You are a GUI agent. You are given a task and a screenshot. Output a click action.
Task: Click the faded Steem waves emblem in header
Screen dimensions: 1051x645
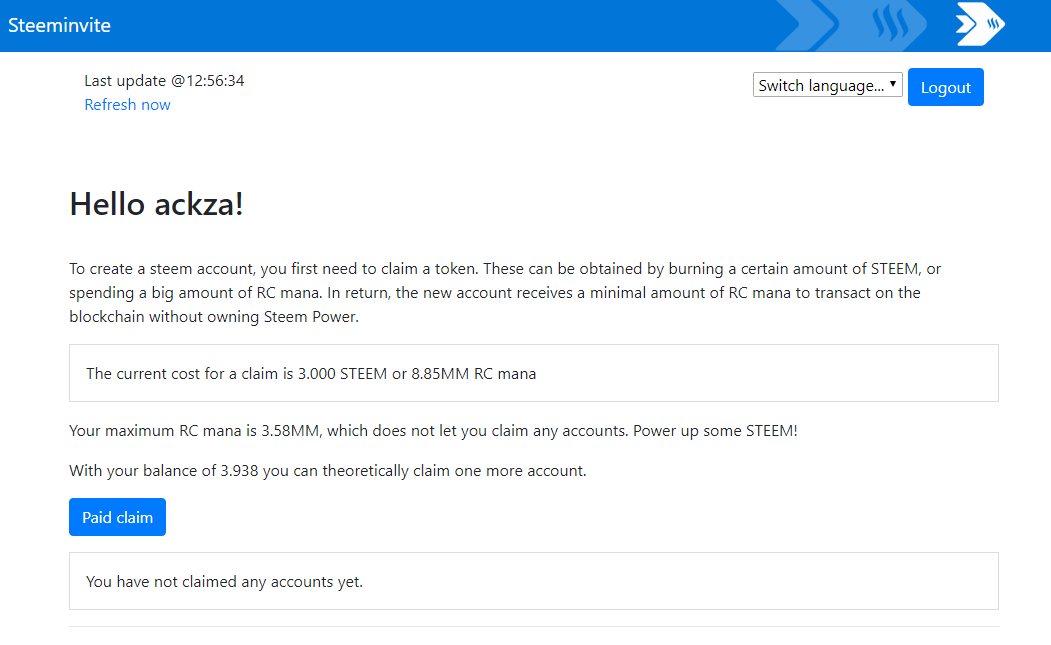[x=888, y=24]
